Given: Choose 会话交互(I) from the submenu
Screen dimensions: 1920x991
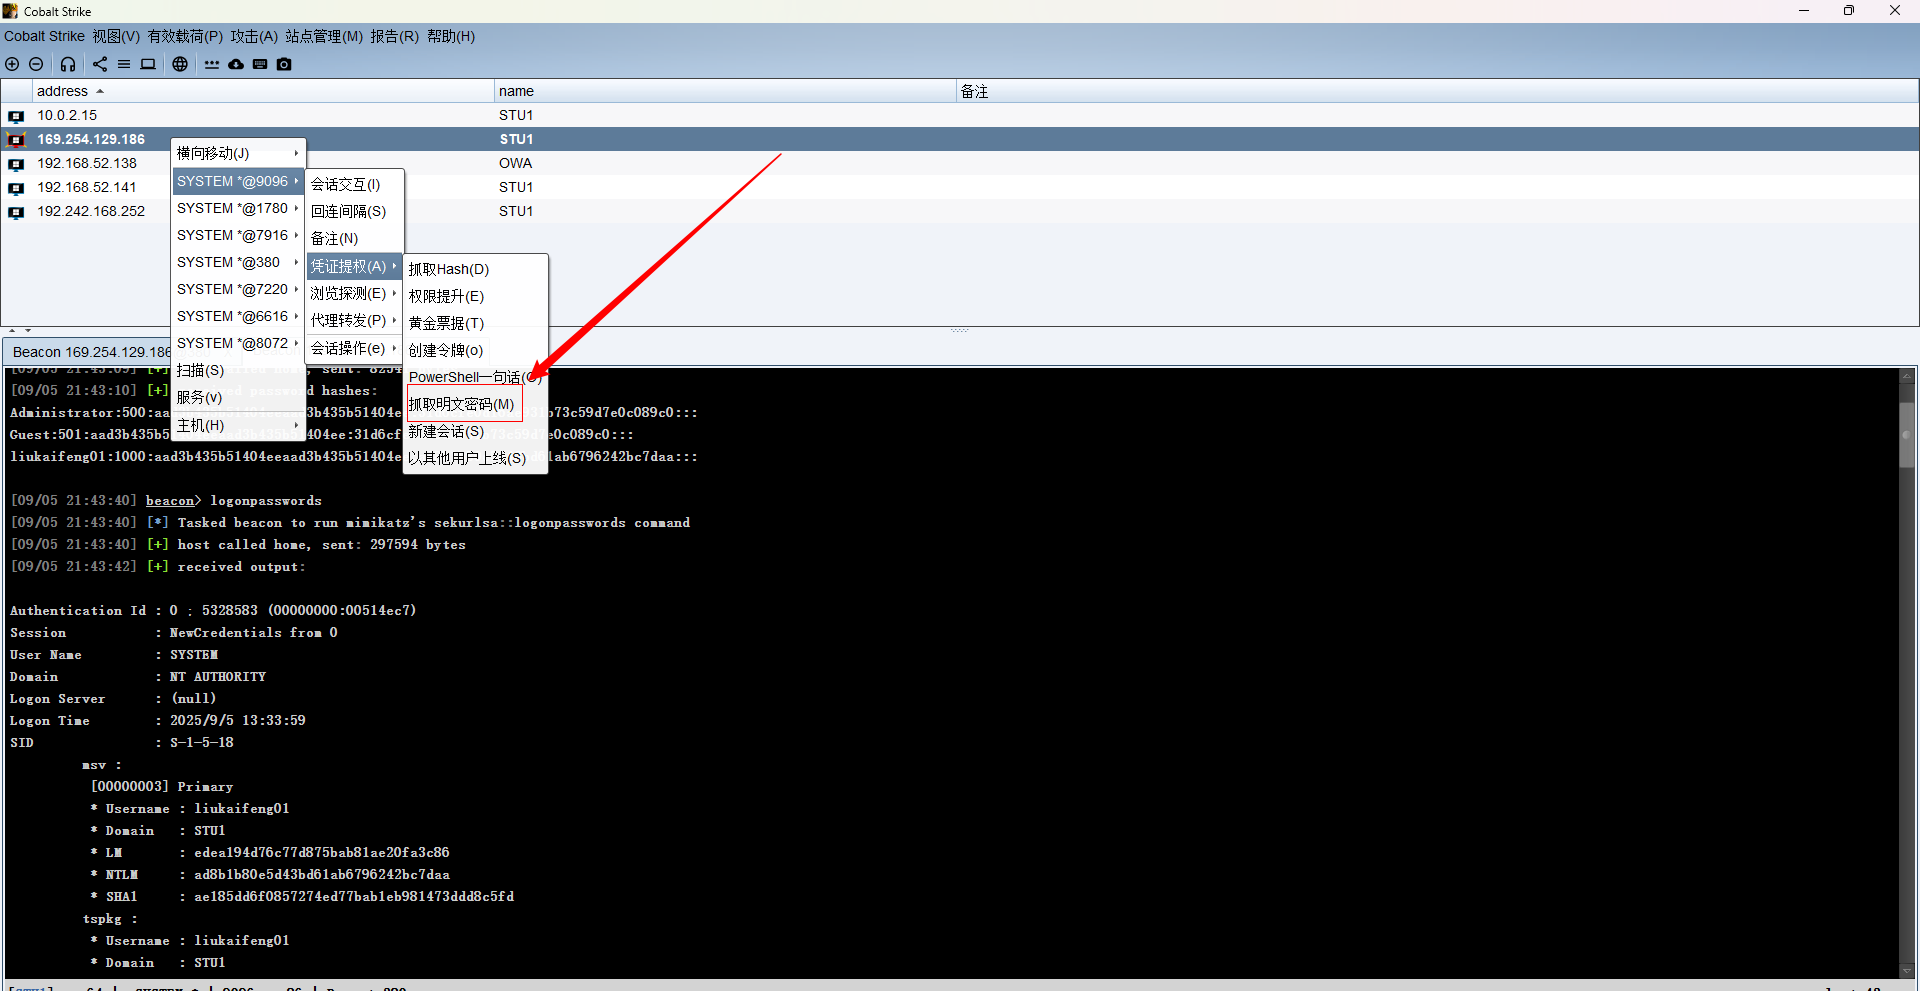Looking at the screenshot, I should point(354,184).
